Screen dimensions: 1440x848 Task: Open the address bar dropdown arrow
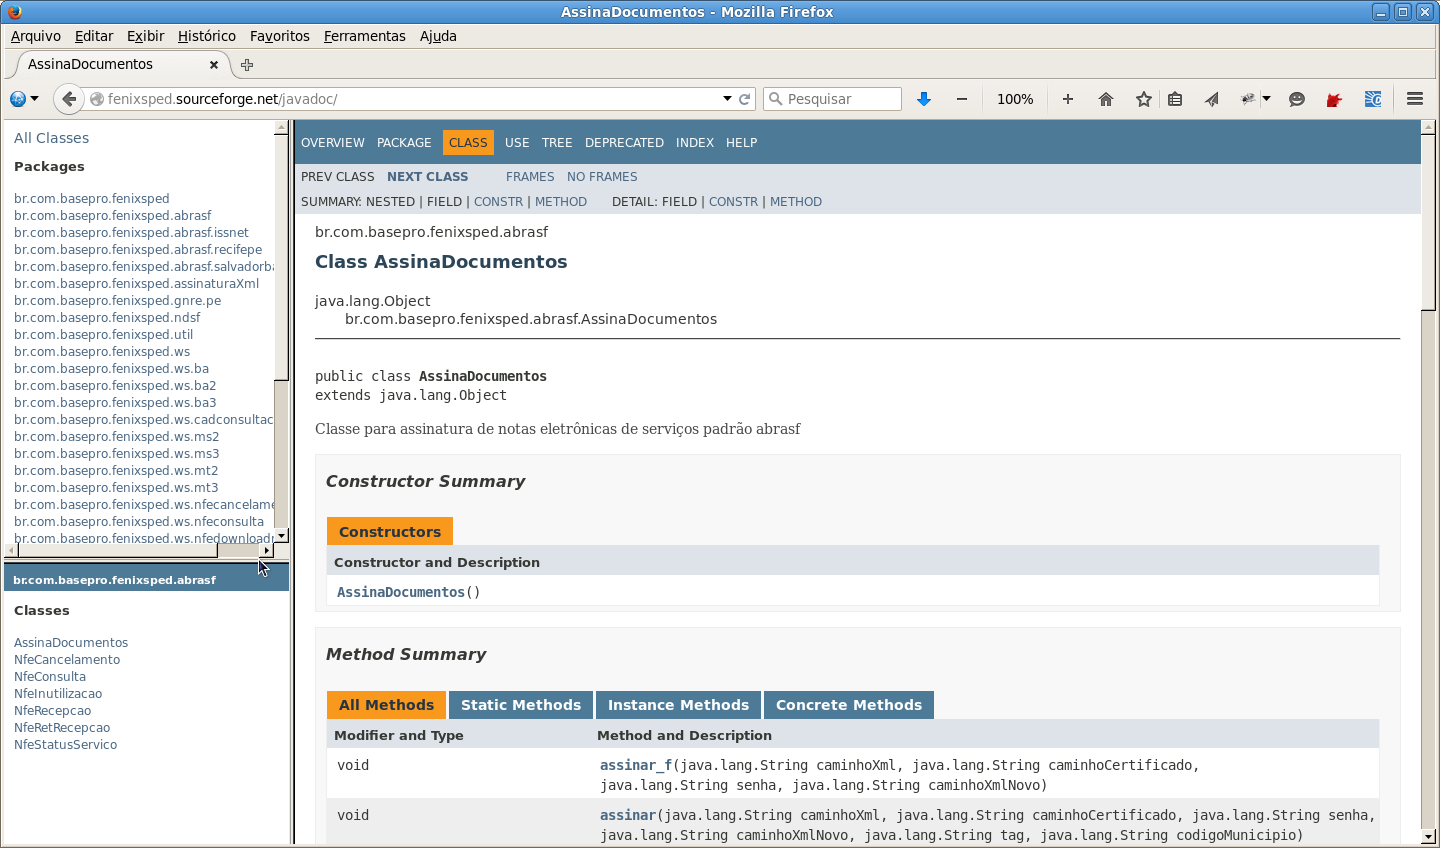pos(729,99)
